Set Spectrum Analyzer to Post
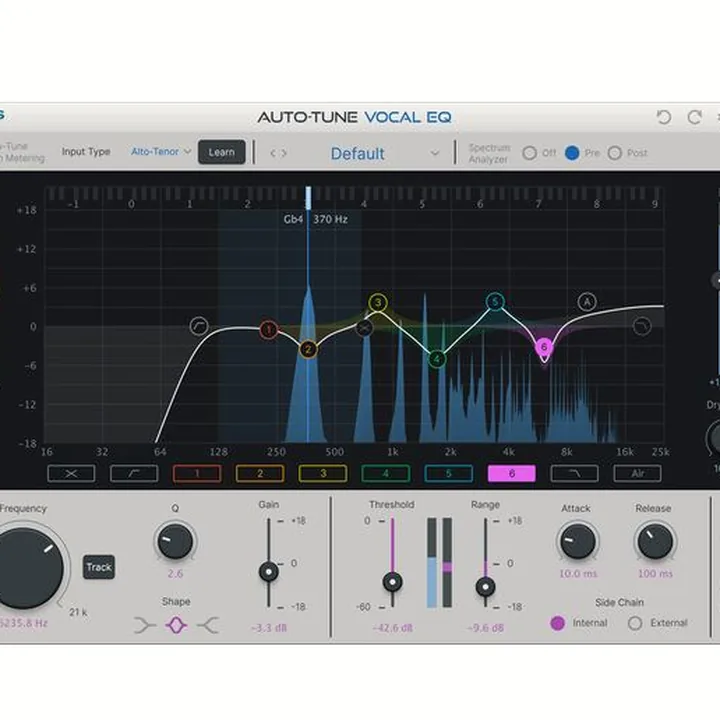This screenshot has height=720, width=720. coord(614,153)
